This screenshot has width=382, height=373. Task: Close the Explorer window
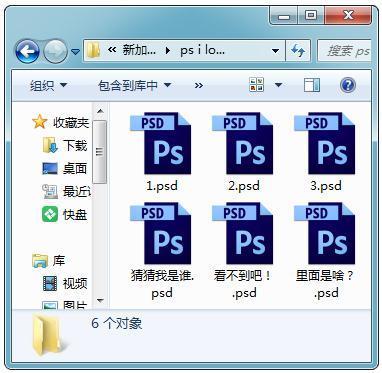(x=348, y=15)
